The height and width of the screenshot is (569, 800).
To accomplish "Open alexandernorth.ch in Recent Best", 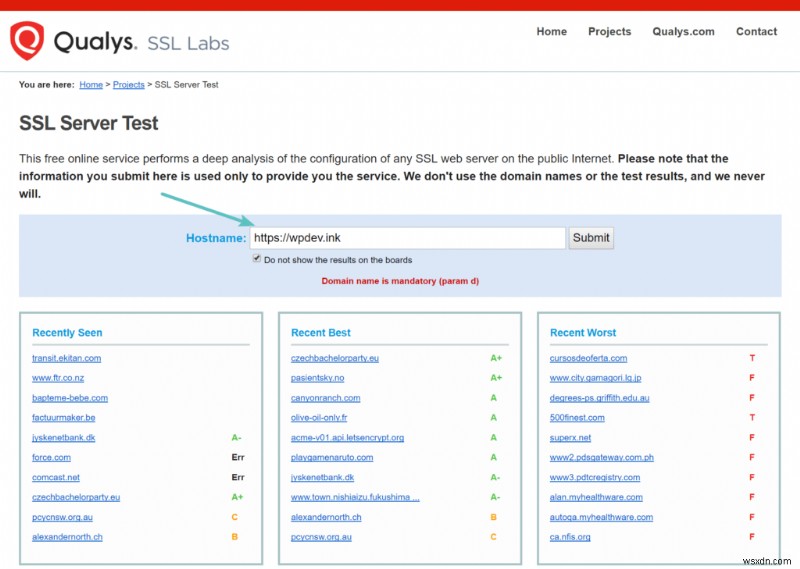I will coord(326,517).
